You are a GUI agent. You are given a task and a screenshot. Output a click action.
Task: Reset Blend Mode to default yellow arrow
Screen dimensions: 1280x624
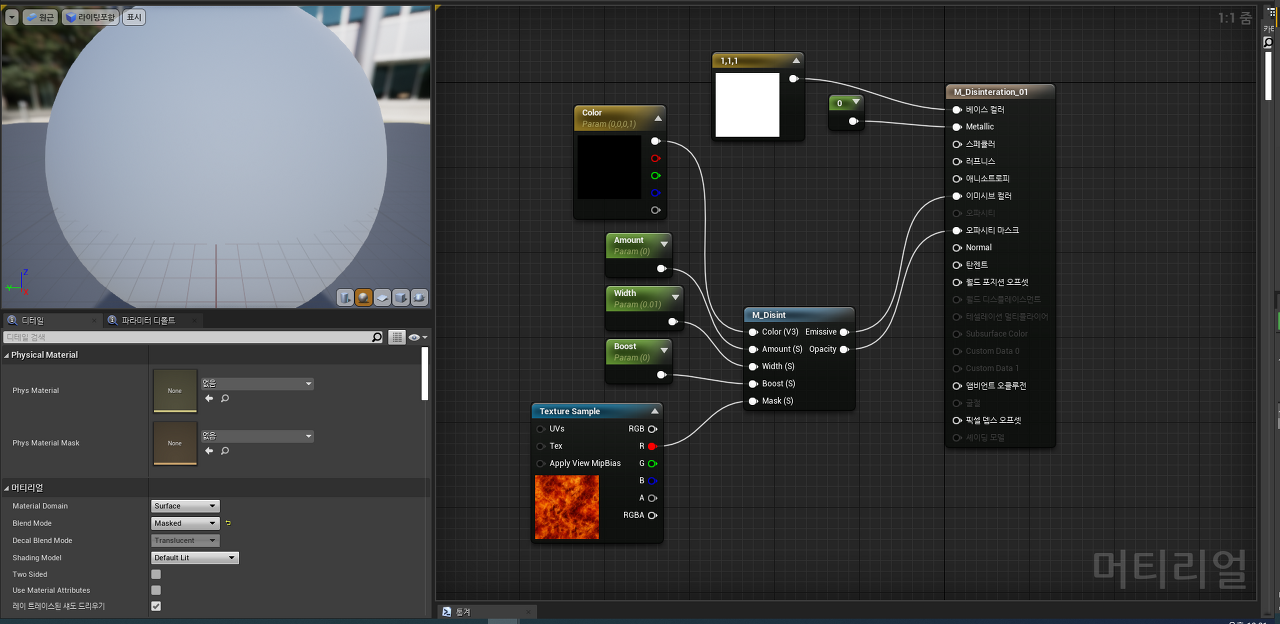coord(228,523)
